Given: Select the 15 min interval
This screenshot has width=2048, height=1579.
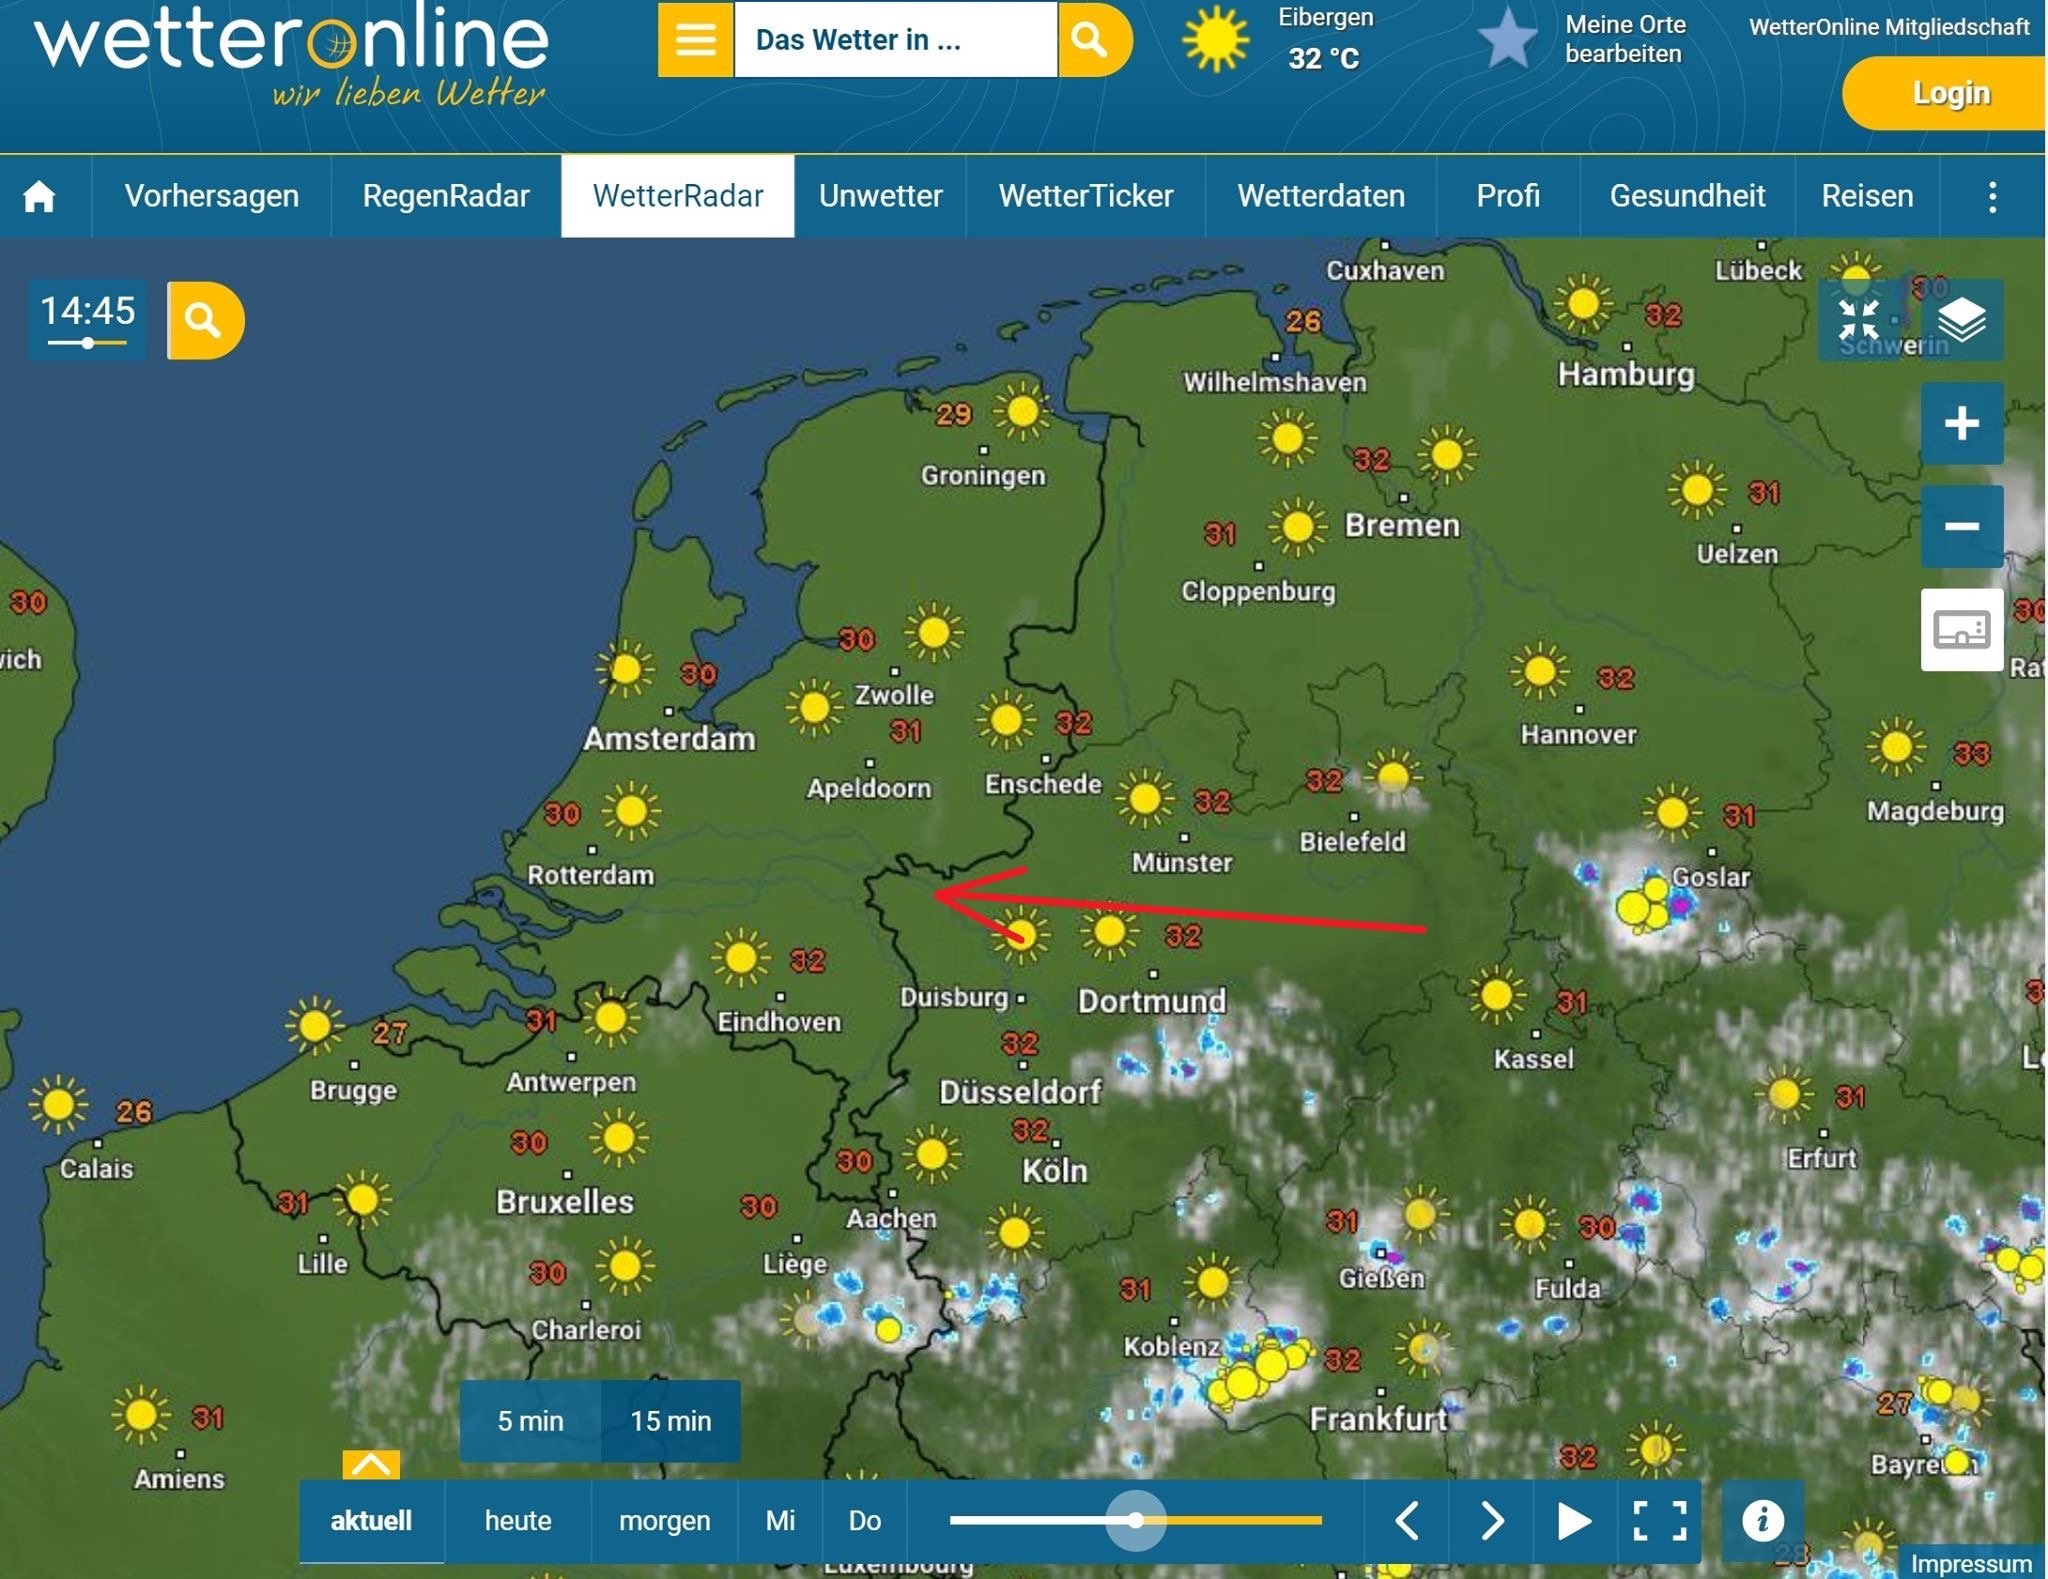Looking at the screenshot, I should (x=671, y=1421).
